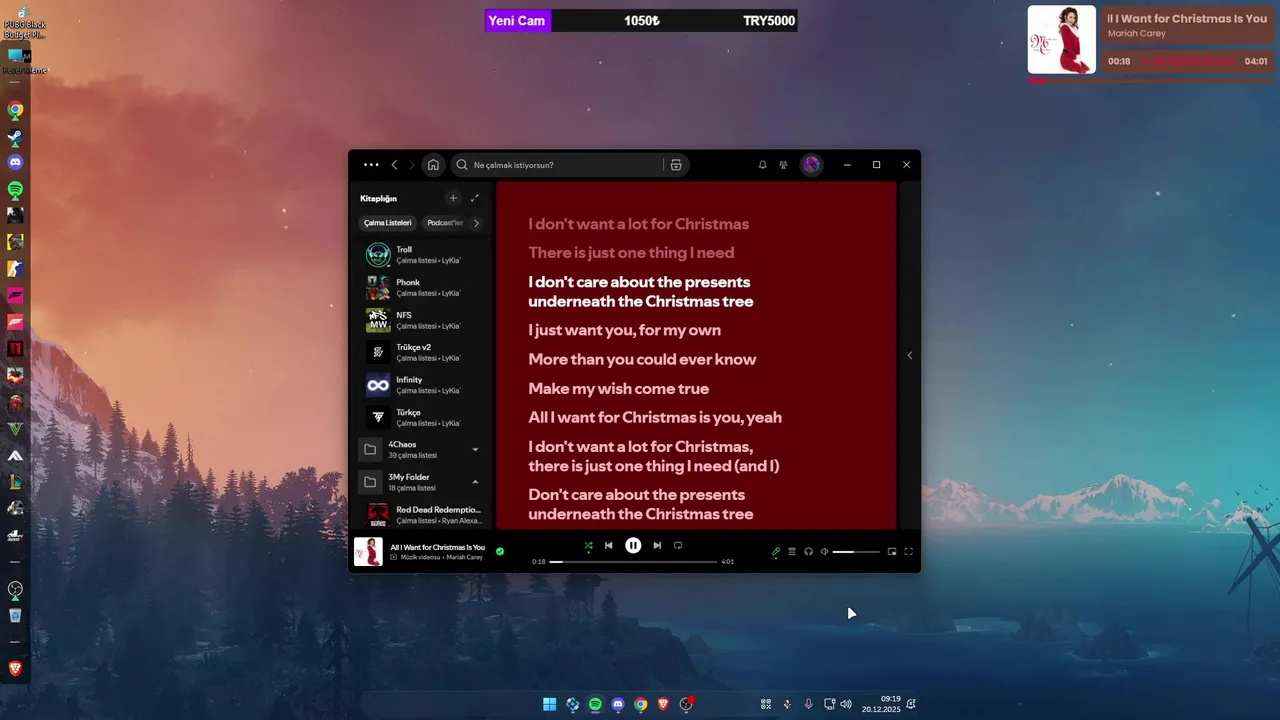The image size is (1280, 720).
Task: Open connect to a device menu
Action: pyautogui.click(x=808, y=551)
